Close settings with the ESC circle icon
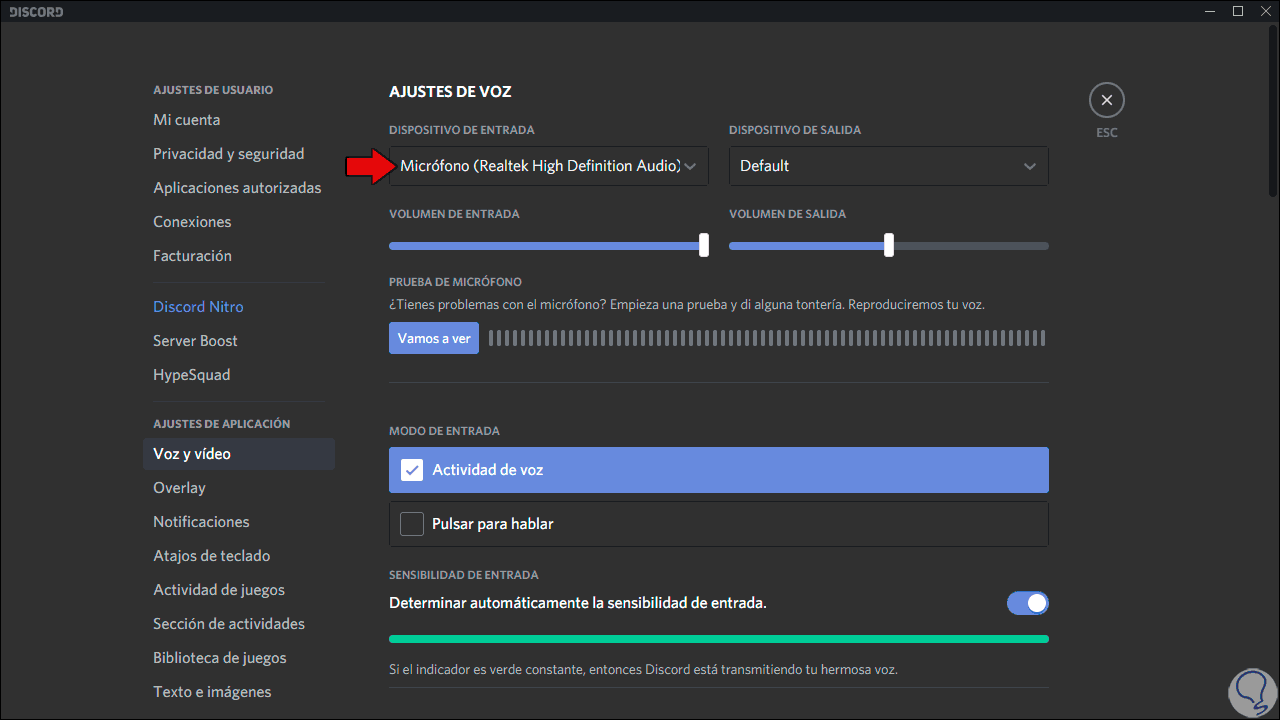Viewport: 1280px width, 720px height. point(1106,100)
